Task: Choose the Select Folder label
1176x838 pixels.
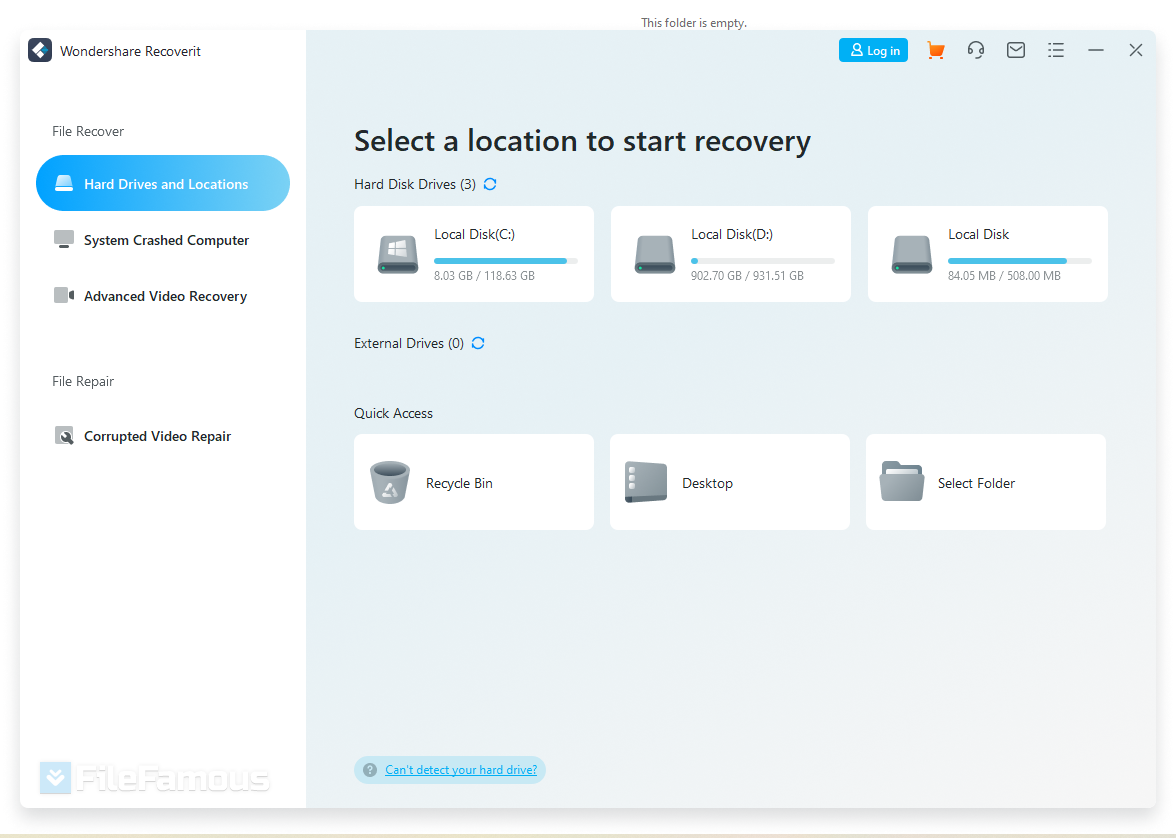Action: [x=976, y=483]
